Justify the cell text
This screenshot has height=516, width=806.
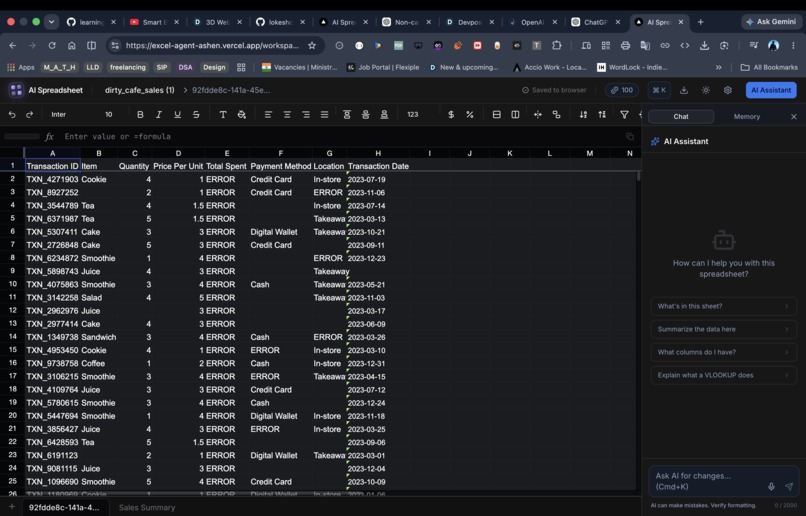point(324,115)
